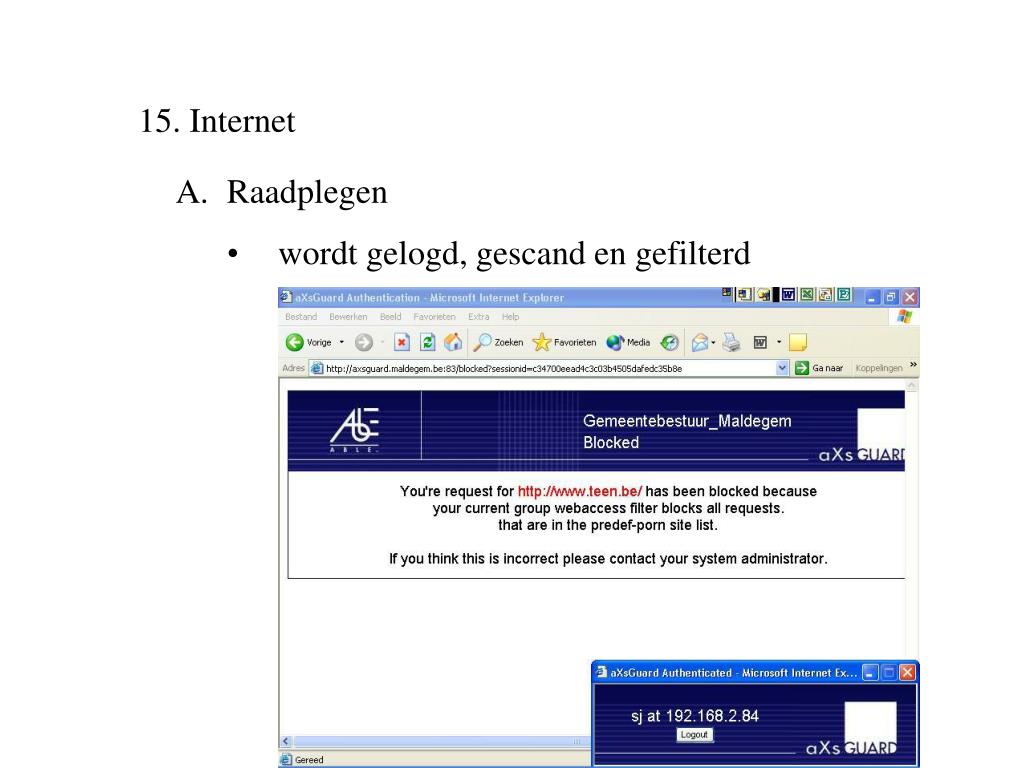Minimize the aXsGuard Authenticated popup window

pyautogui.click(x=870, y=673)
